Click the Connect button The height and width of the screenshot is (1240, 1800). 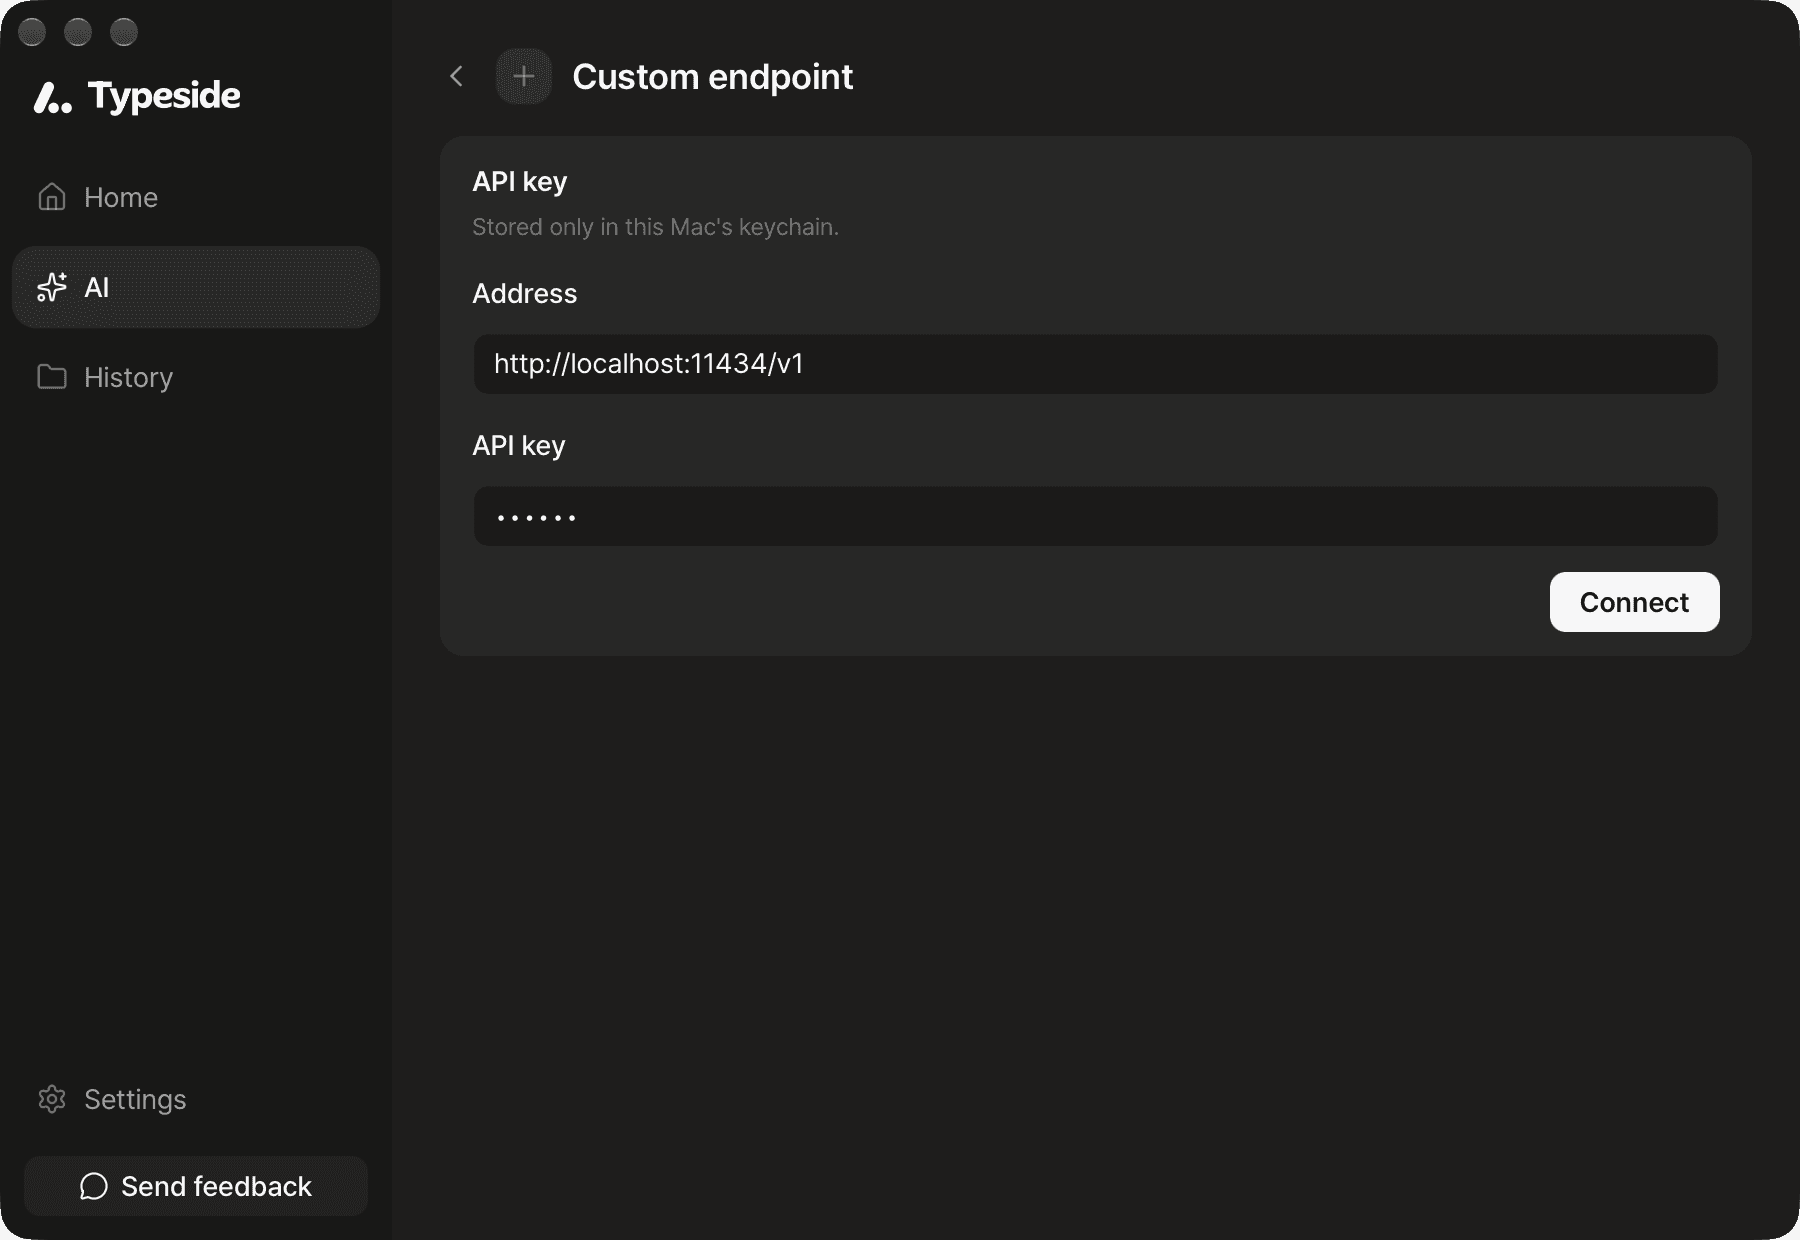[x=1634, y=602]
